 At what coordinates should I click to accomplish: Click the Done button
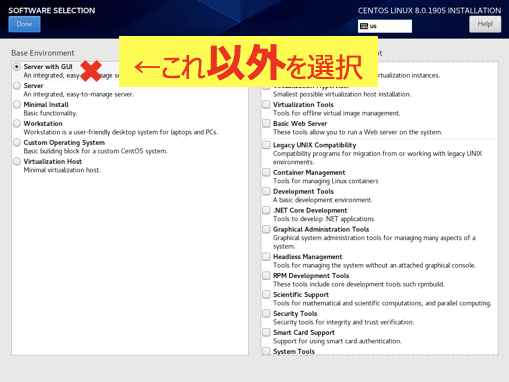[24, 24]
